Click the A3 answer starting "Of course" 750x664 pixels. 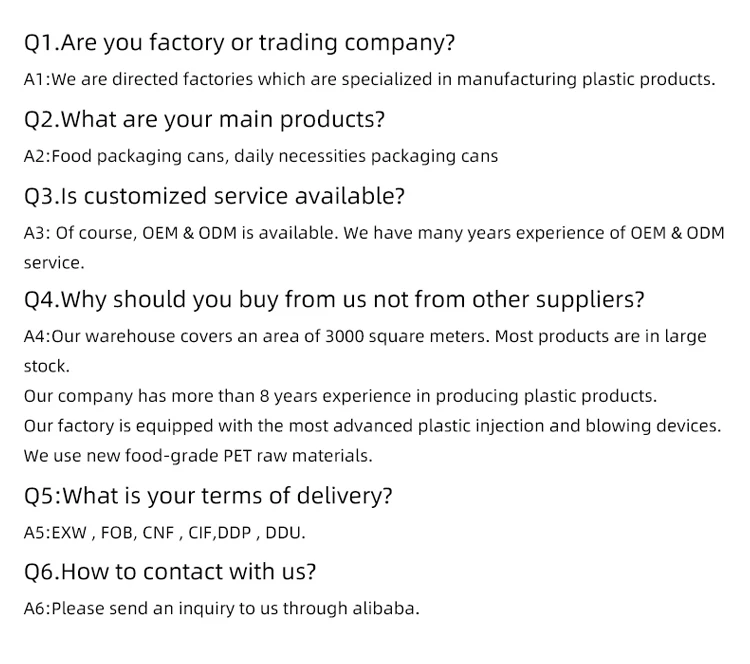point(373,233)
